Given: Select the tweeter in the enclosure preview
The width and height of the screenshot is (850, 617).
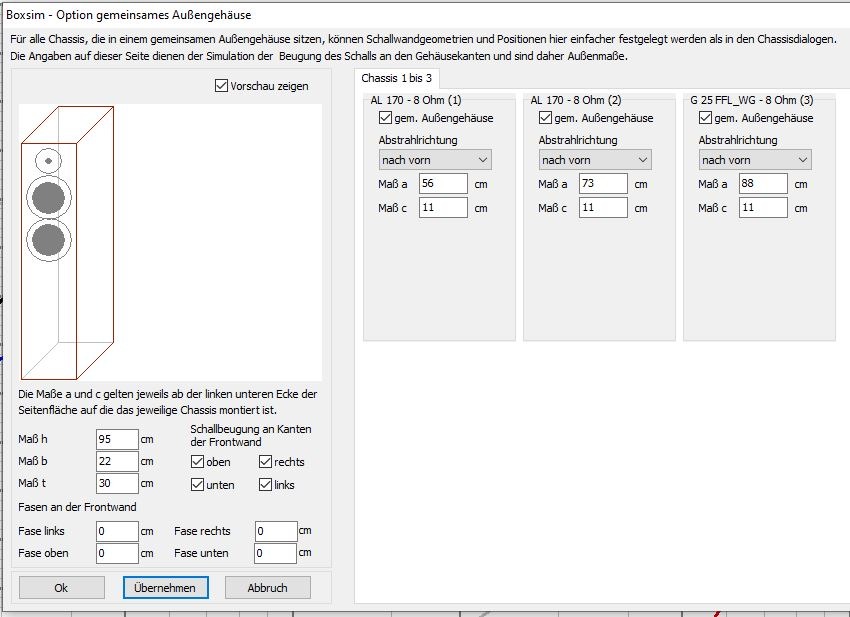Looking at the screenshot, I should (x=48, y=160).
